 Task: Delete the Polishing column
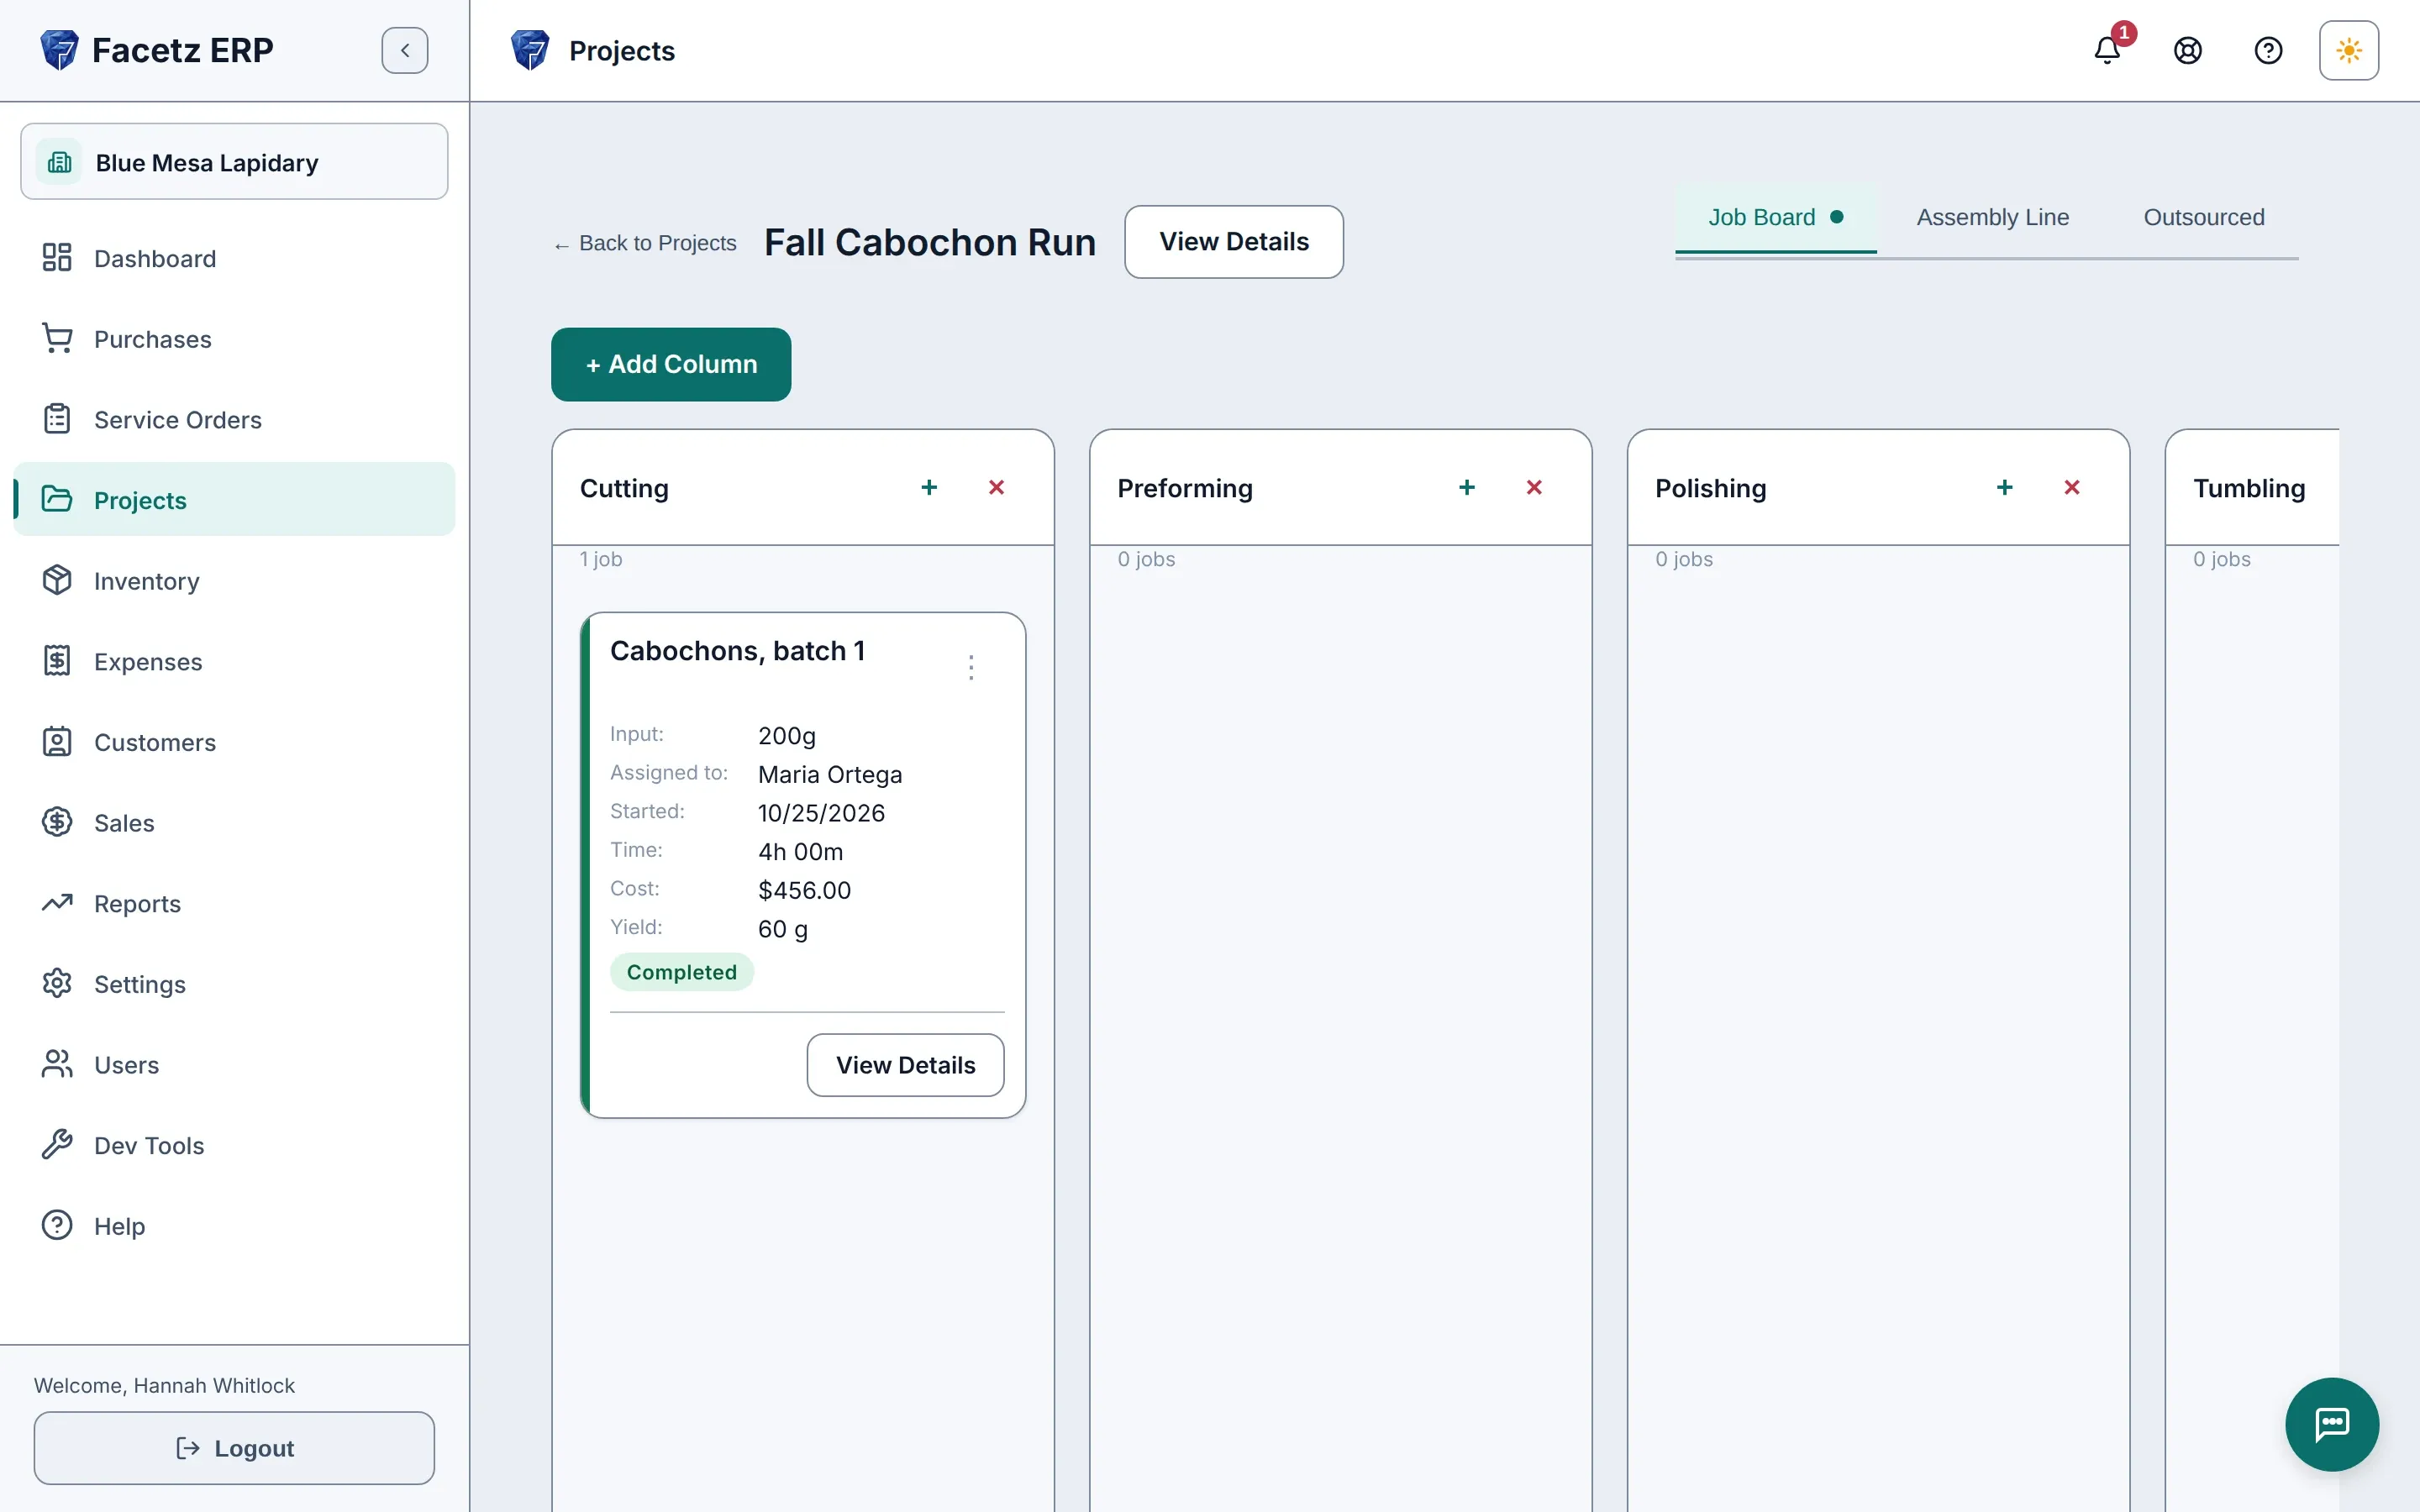pos(2072,487)
